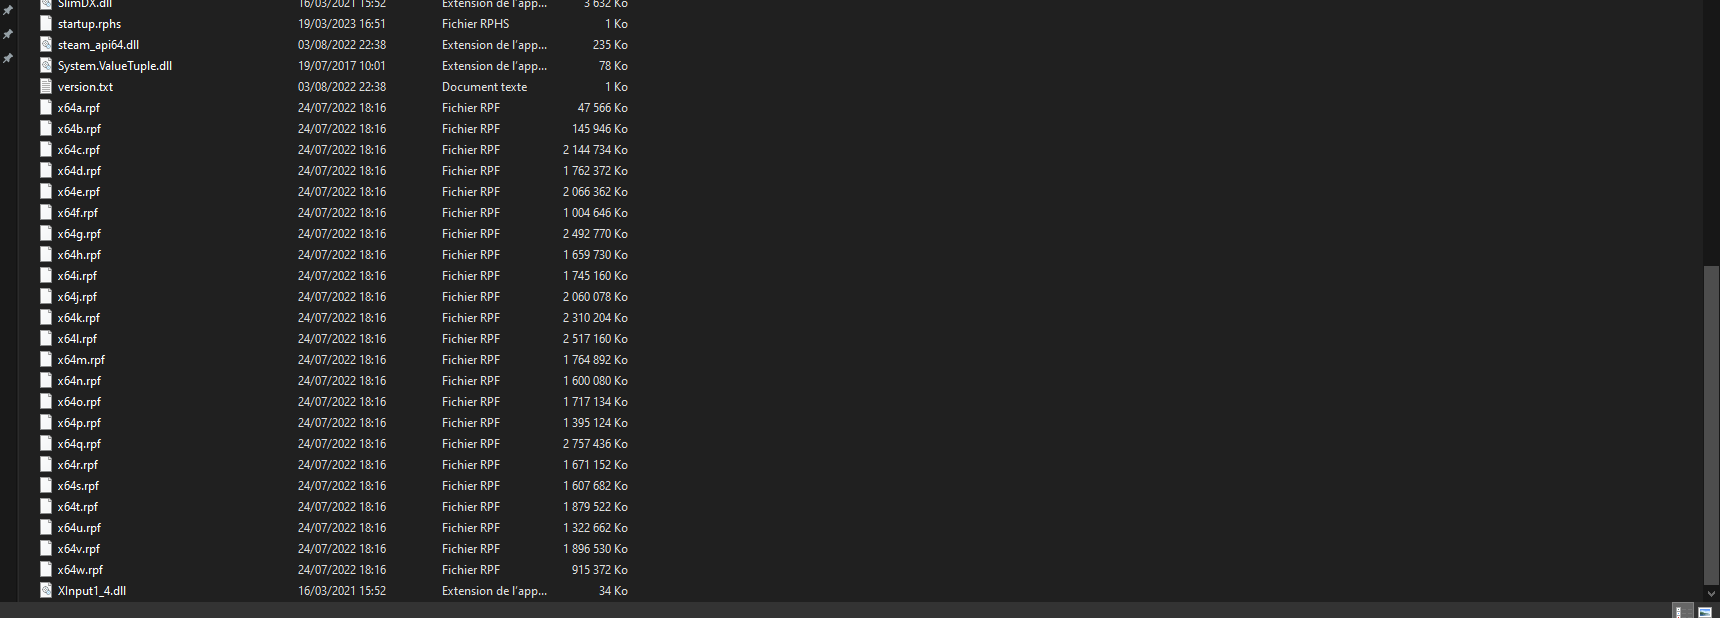The image size is (1720, 618).
Task: Click the x64m.rpf file icon
Action: tap(46, 360)
